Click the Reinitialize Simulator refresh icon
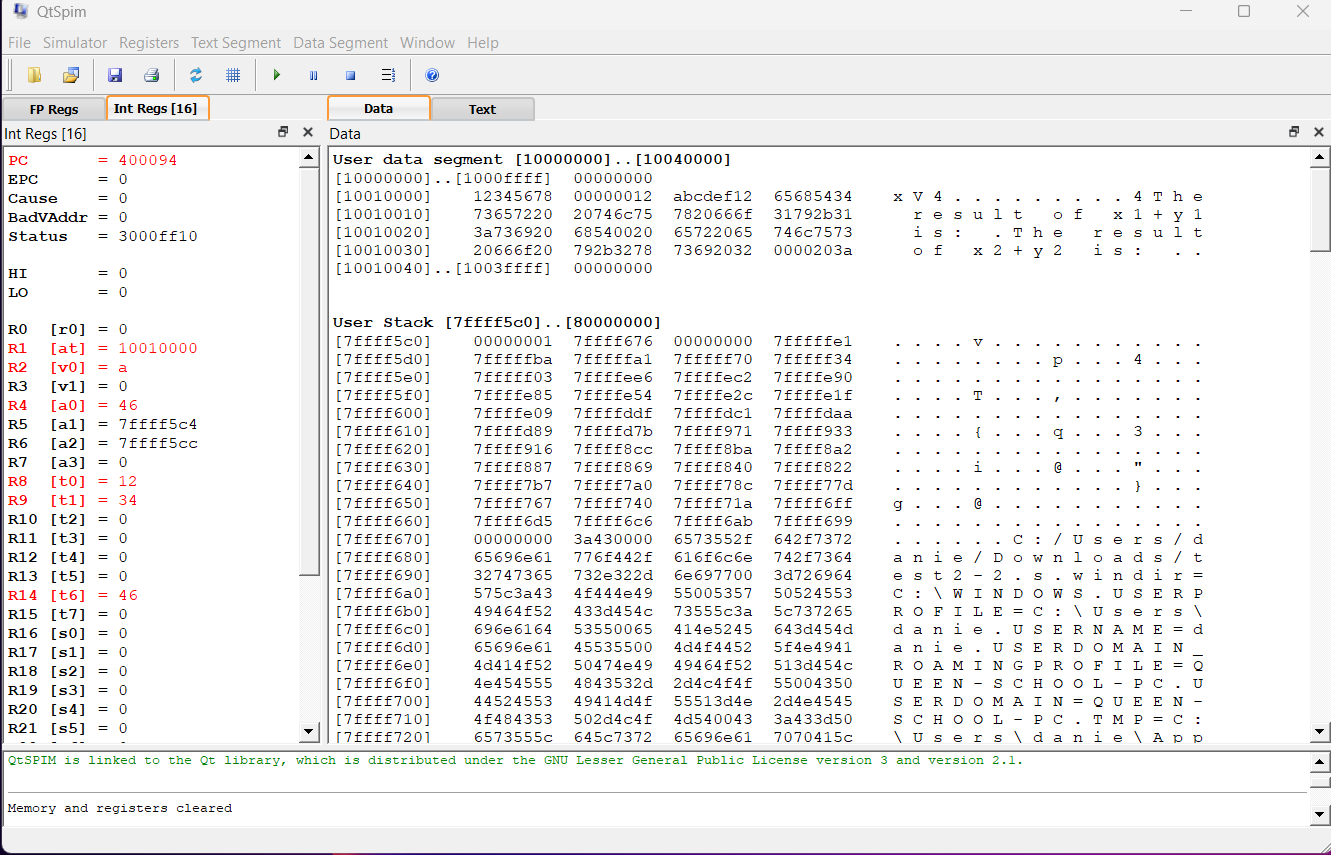The image size is (1331, 855). [x=196, y=75]
